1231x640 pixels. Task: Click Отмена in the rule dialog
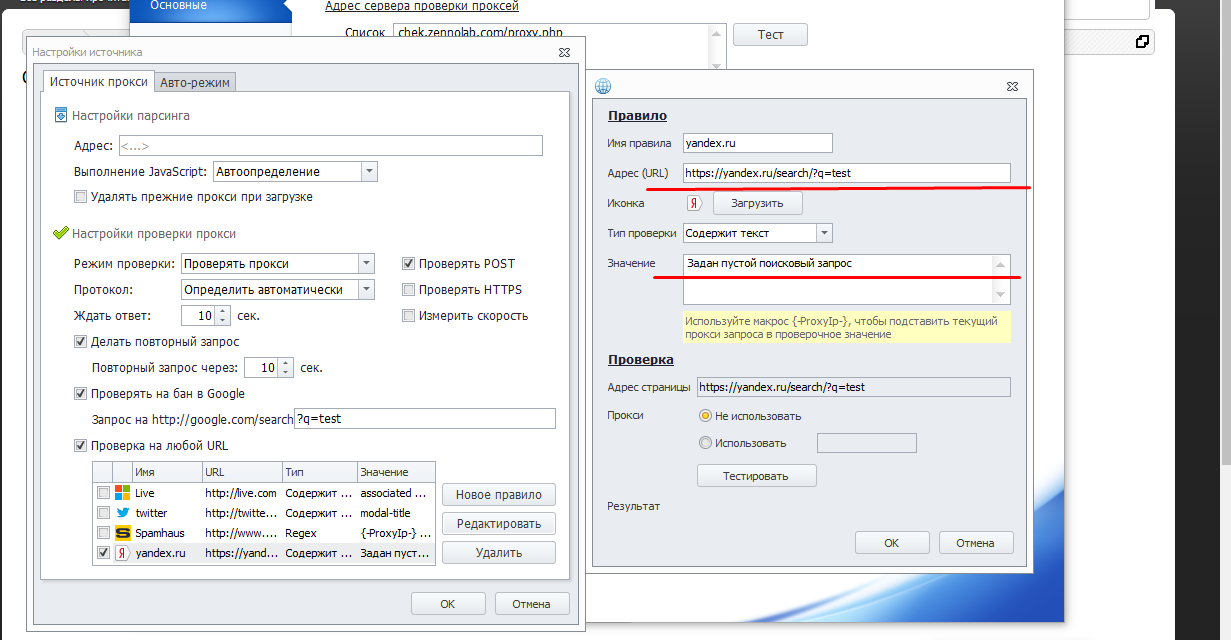pos(976,543)
